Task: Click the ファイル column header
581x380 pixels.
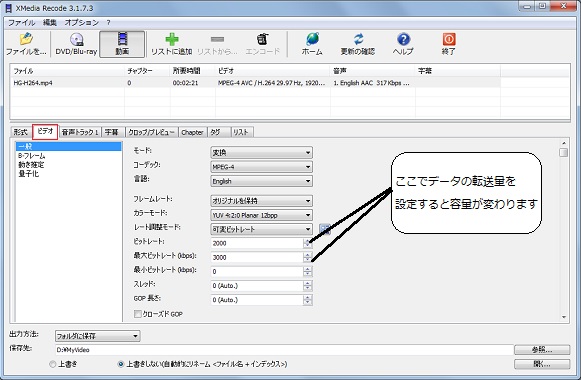Action: 67,71
